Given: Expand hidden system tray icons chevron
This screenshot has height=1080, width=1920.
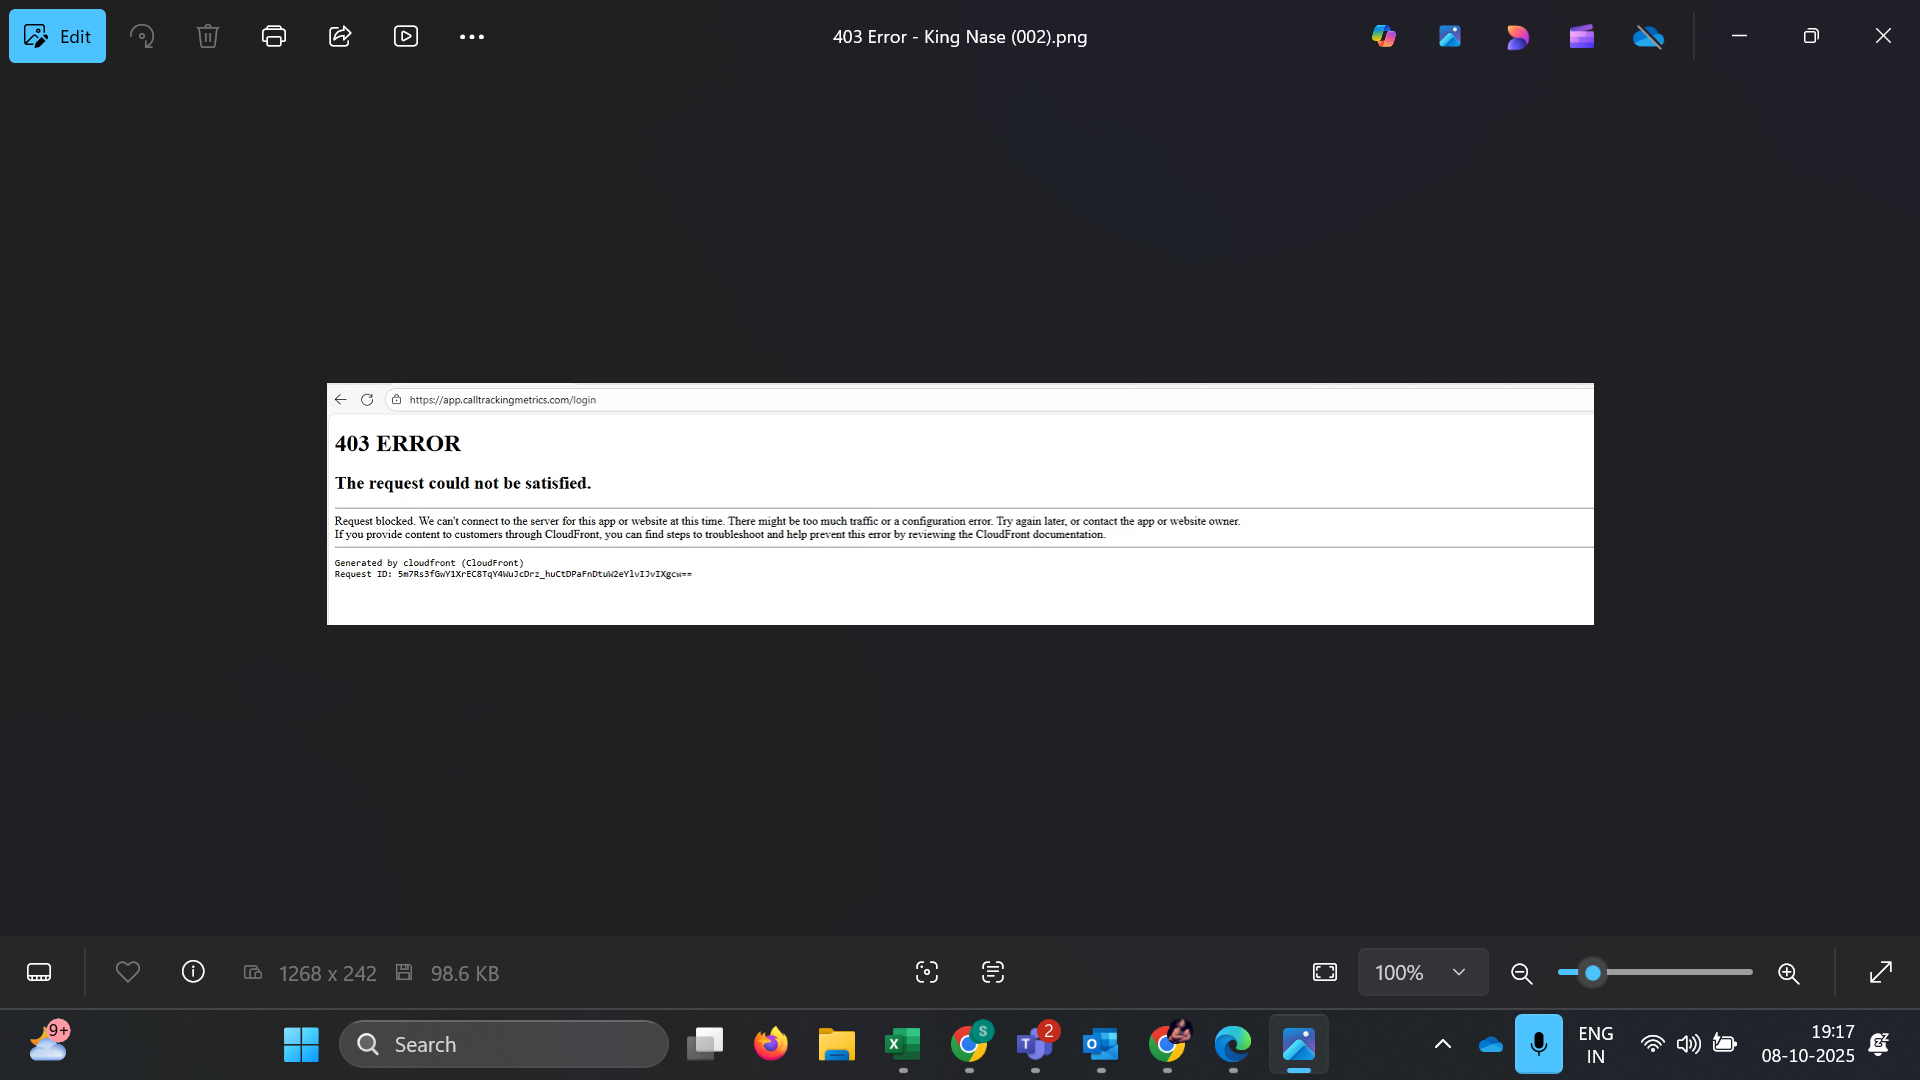Looking at the screenshot, I should 1443,1044.
